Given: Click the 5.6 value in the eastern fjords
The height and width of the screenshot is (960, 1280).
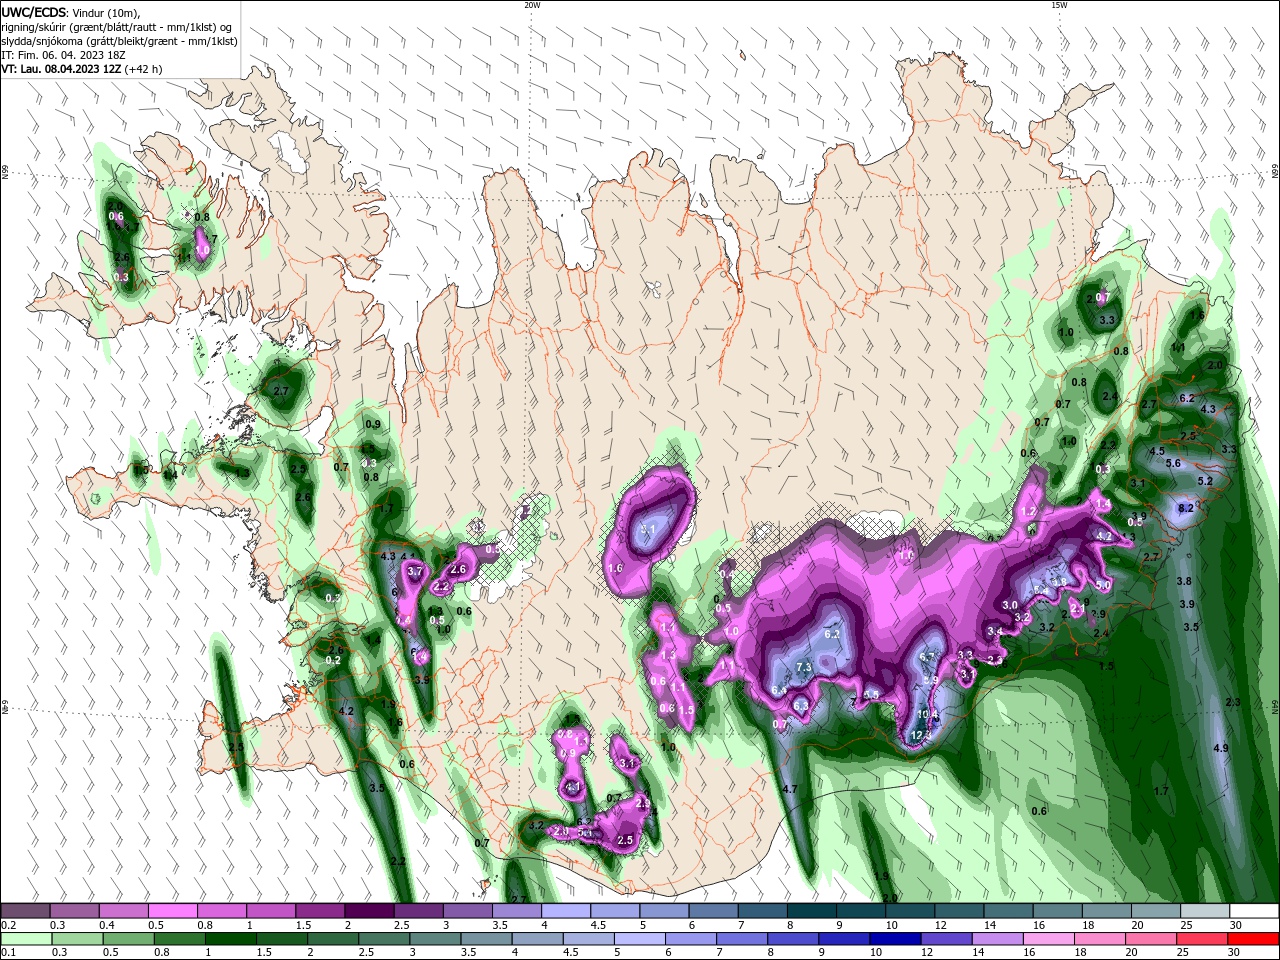Looking at the screenshot, I should pos(1174,463).
